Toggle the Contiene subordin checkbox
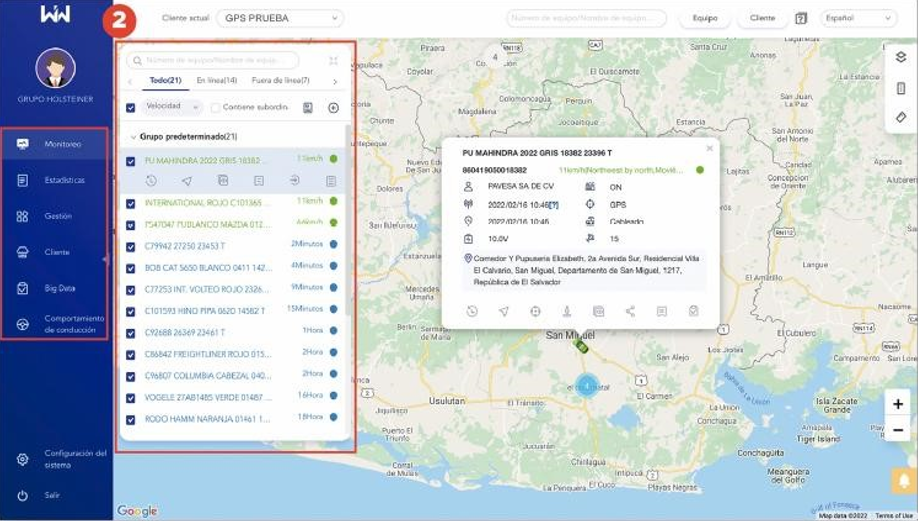918x521 pixels. [x=216, y=107]
